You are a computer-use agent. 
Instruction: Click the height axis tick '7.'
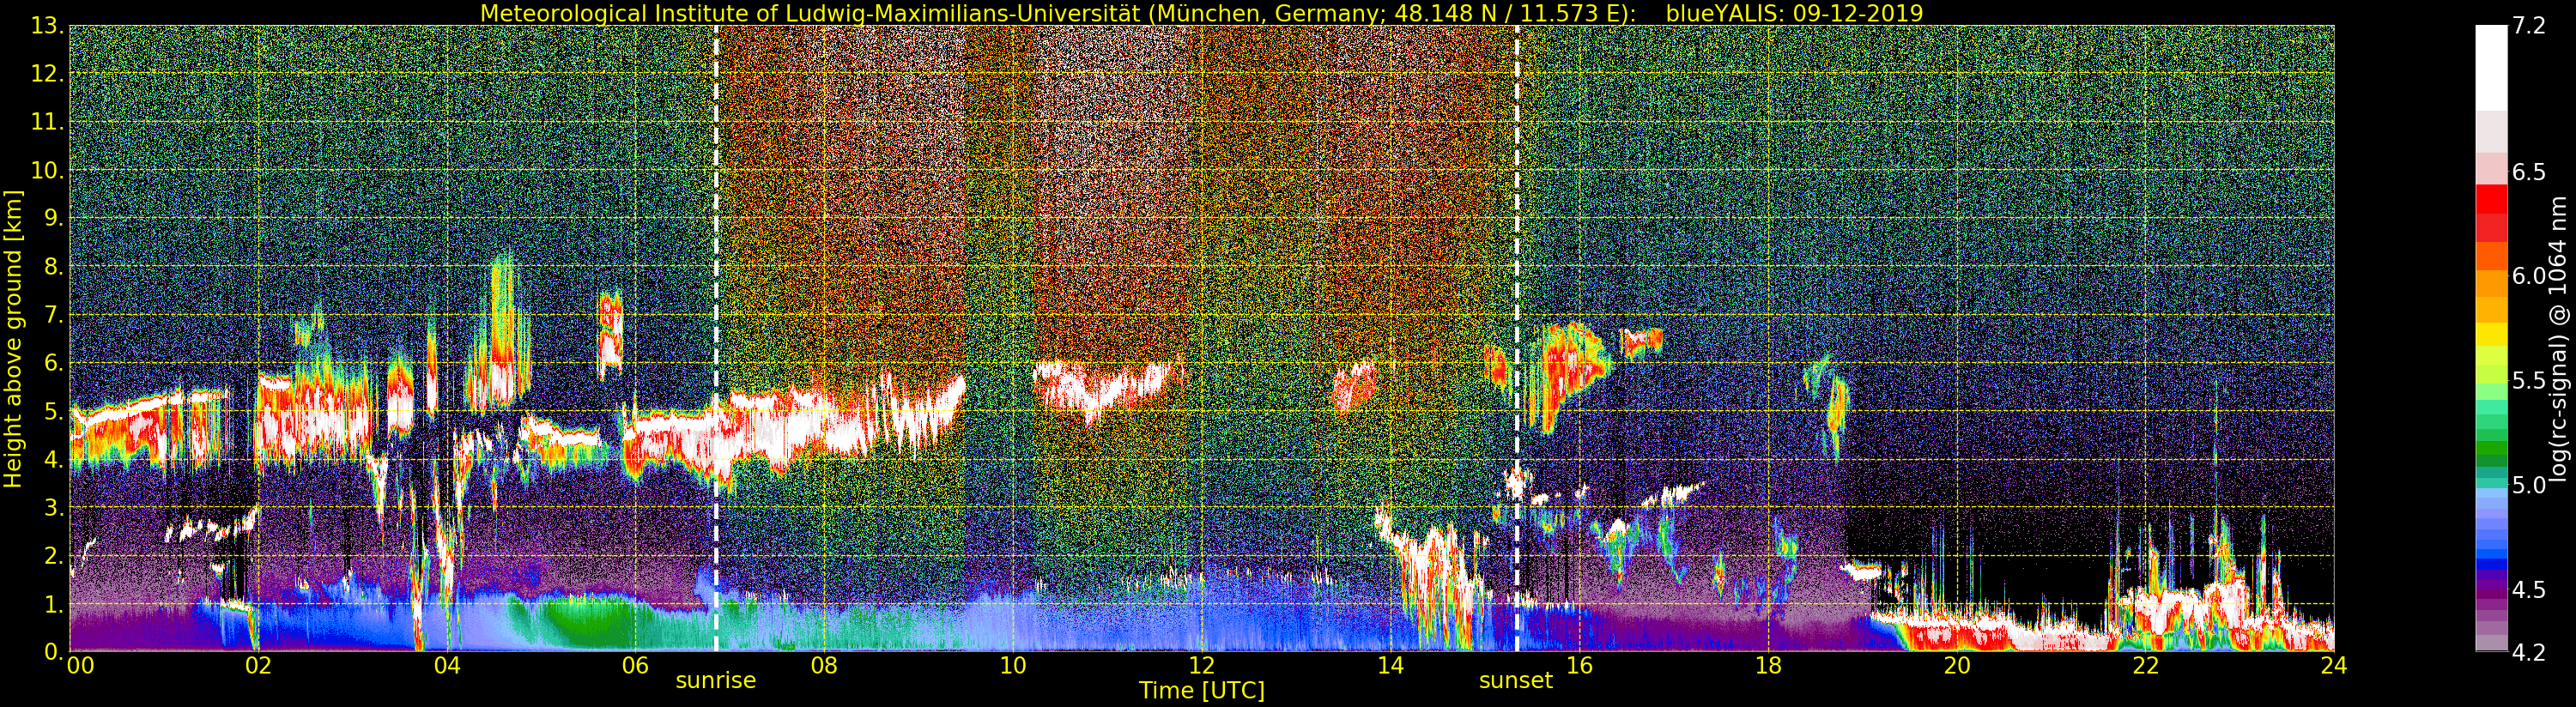click(54, 315)
